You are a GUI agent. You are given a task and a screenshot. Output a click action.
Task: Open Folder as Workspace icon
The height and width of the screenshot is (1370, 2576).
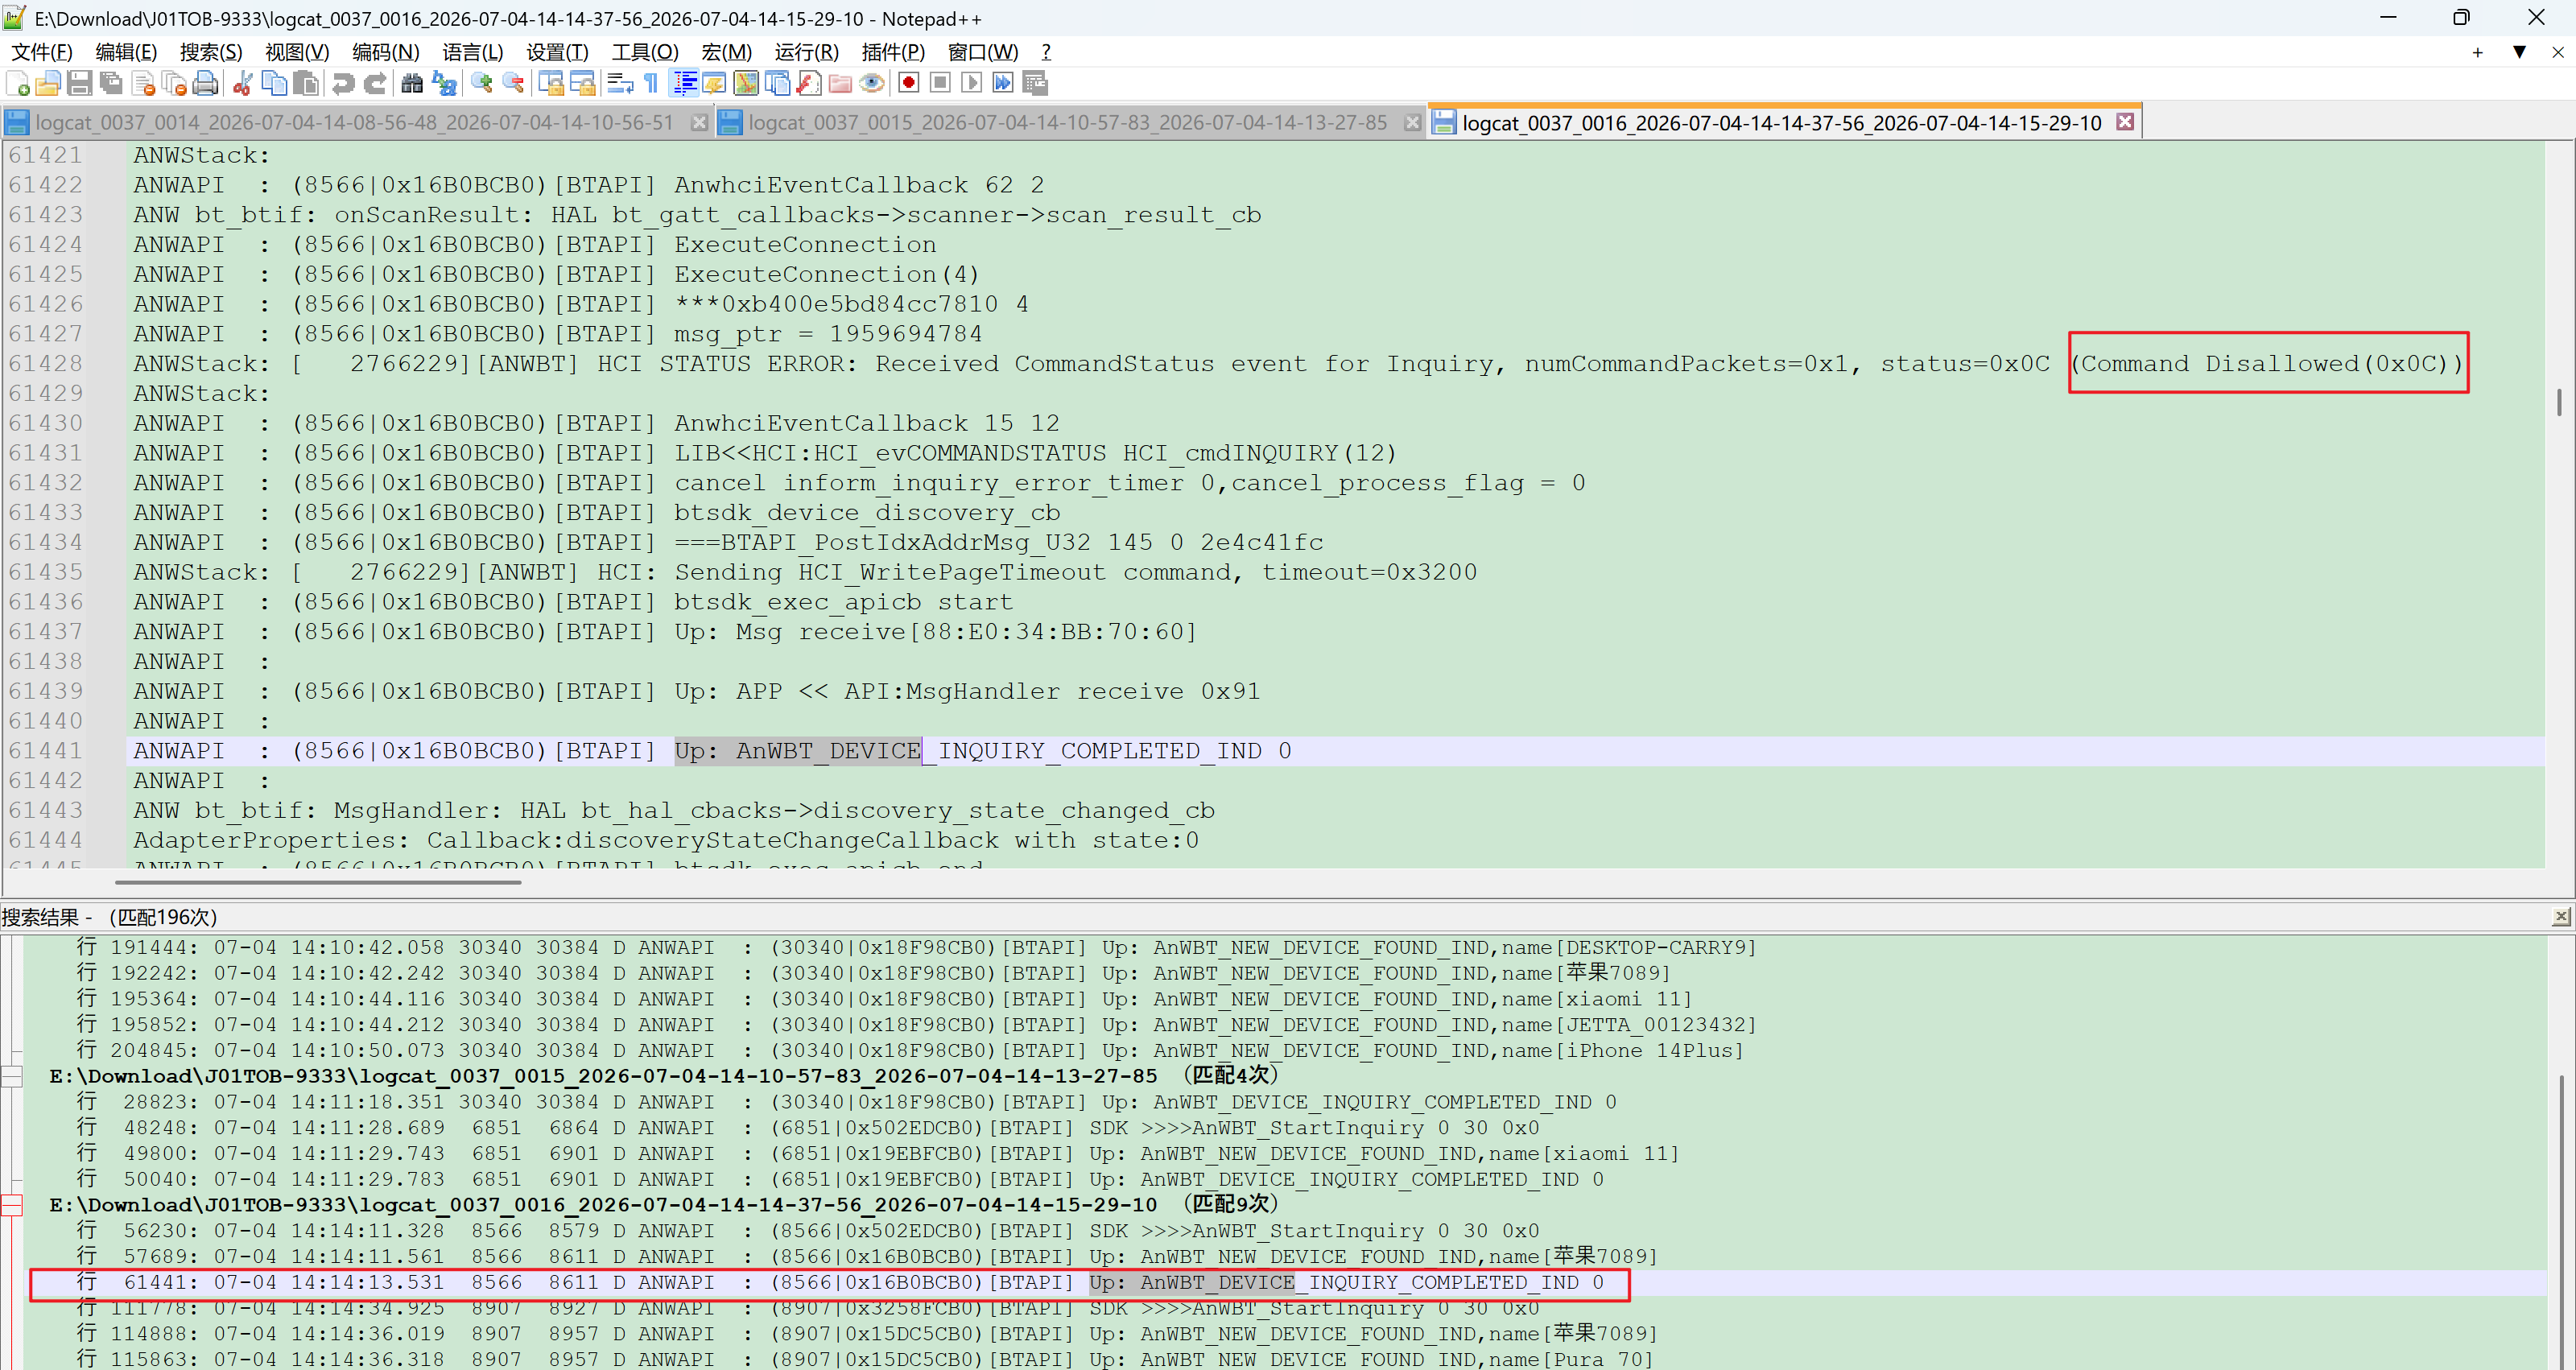tap(840, 83)
